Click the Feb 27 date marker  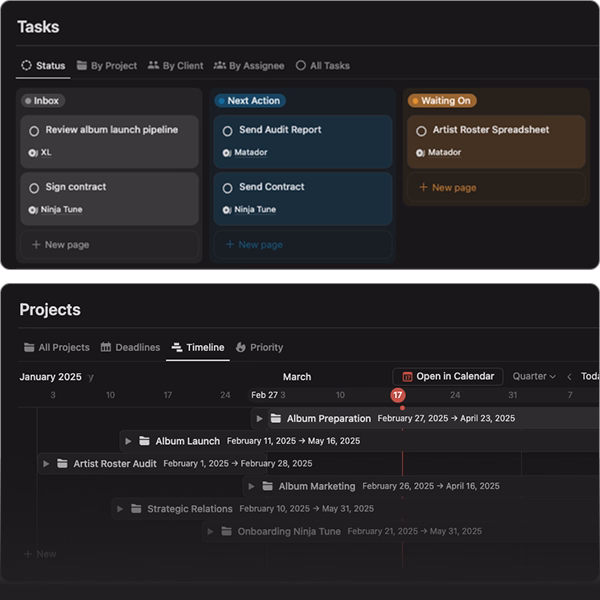pyautogui.click(x=264, y=395)
